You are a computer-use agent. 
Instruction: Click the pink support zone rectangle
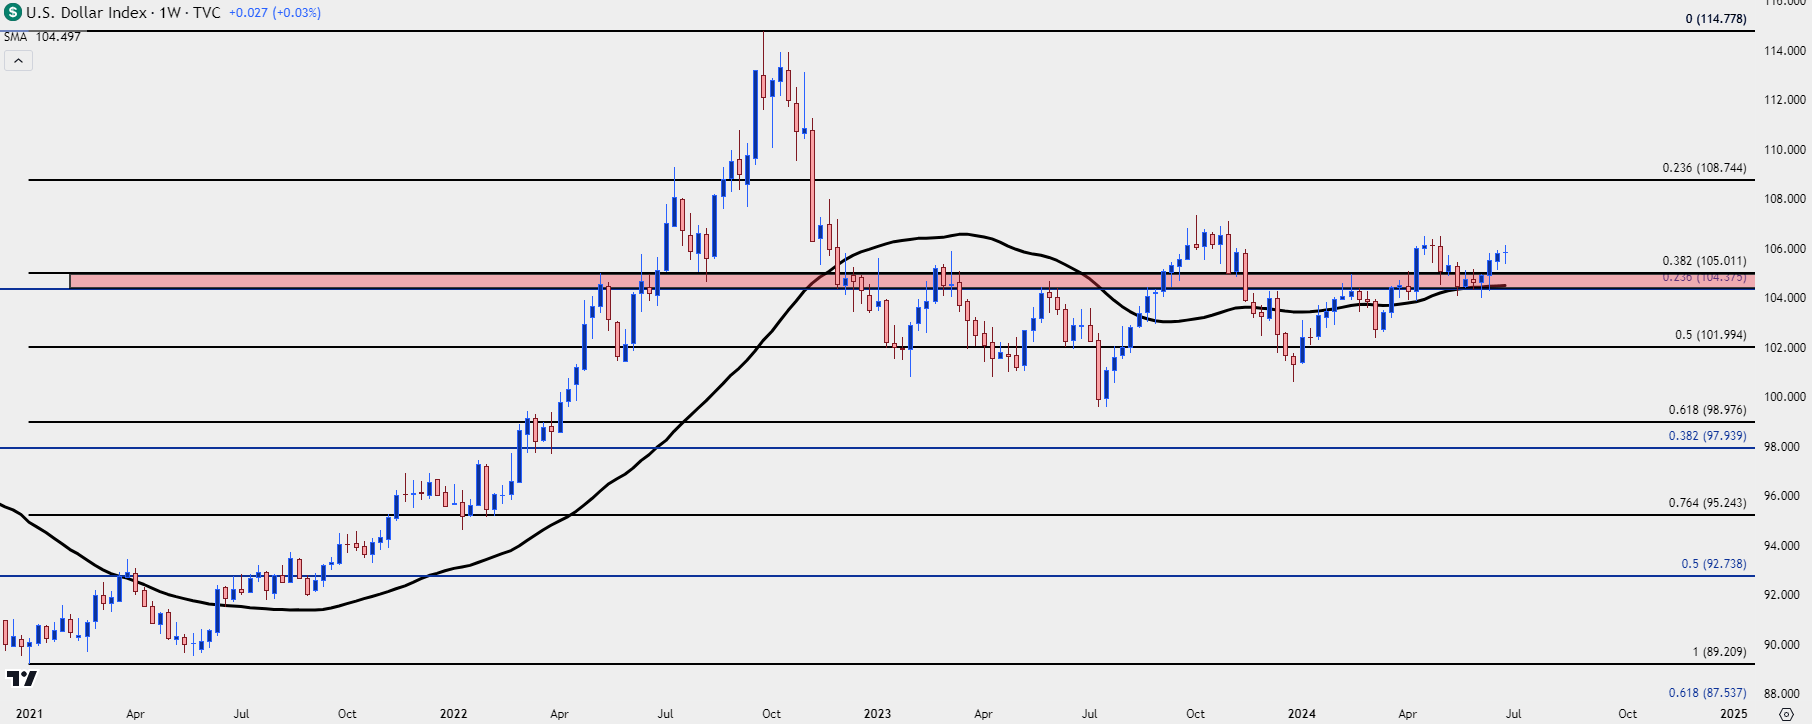point(910,281)
